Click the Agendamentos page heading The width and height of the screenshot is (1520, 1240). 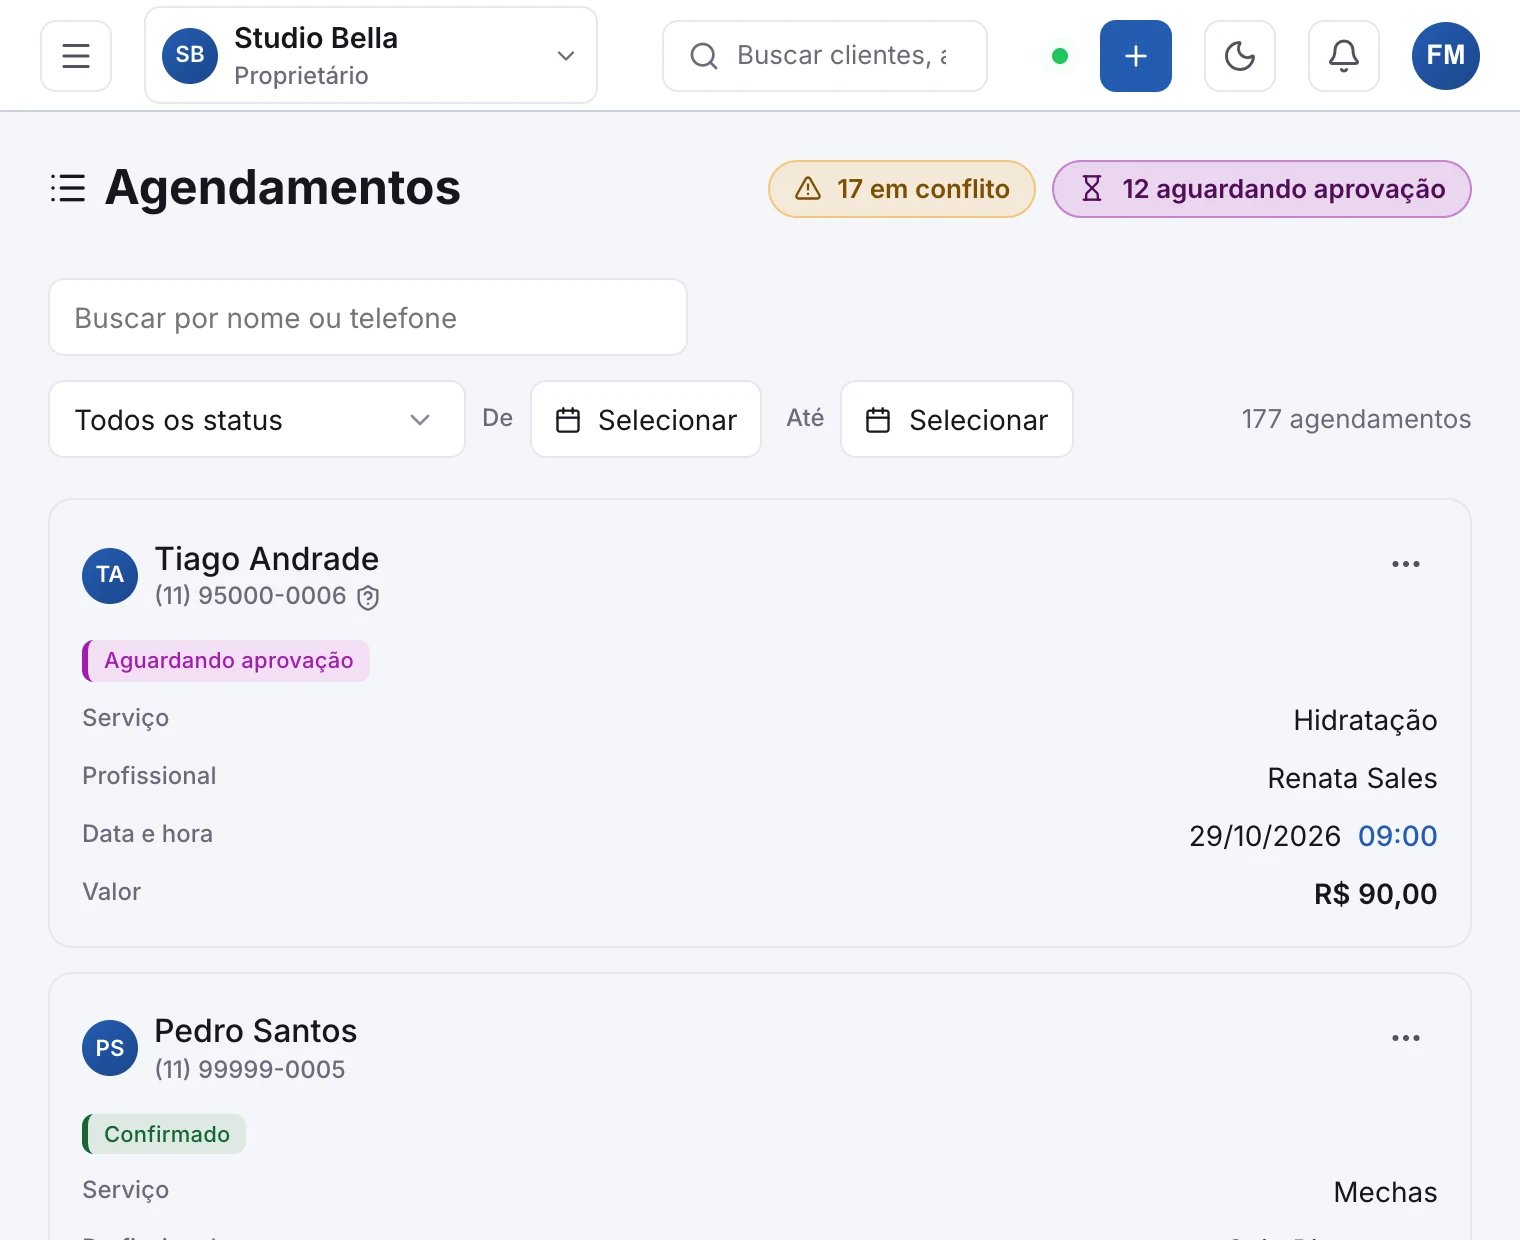(283, 188)
